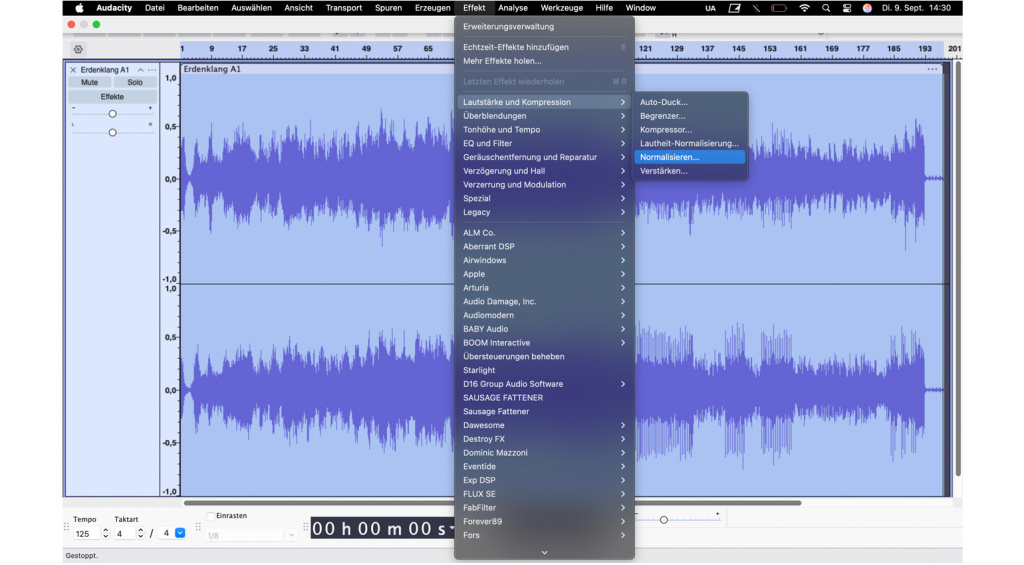Close the Erdenklang A1 track with X

point(73,70)
